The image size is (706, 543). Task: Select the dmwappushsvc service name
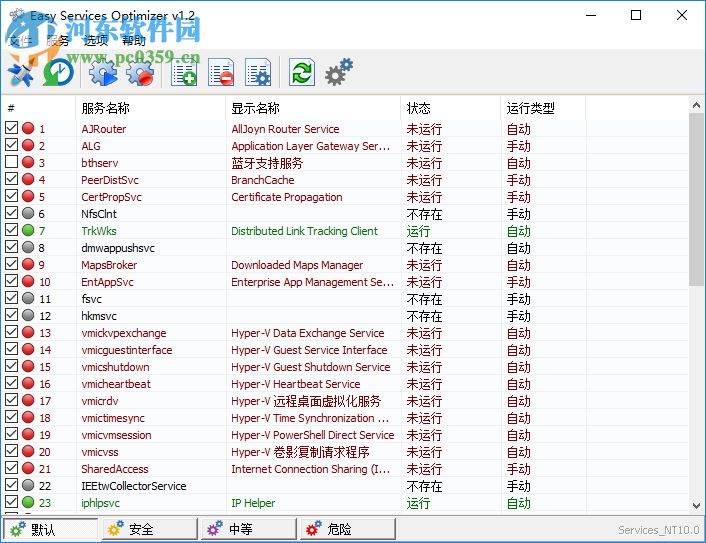[x=118, y=248]
